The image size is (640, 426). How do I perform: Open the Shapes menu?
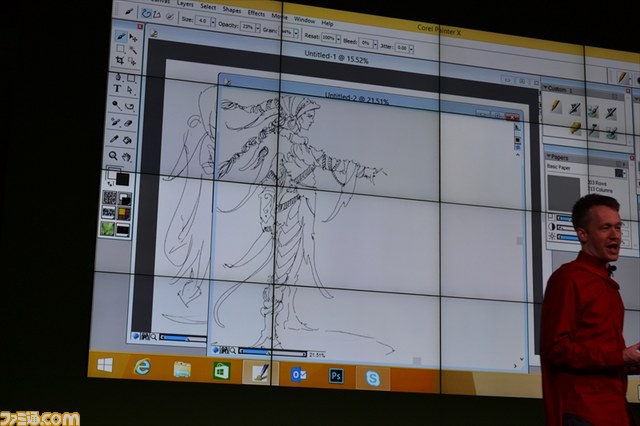coord(232,10)
